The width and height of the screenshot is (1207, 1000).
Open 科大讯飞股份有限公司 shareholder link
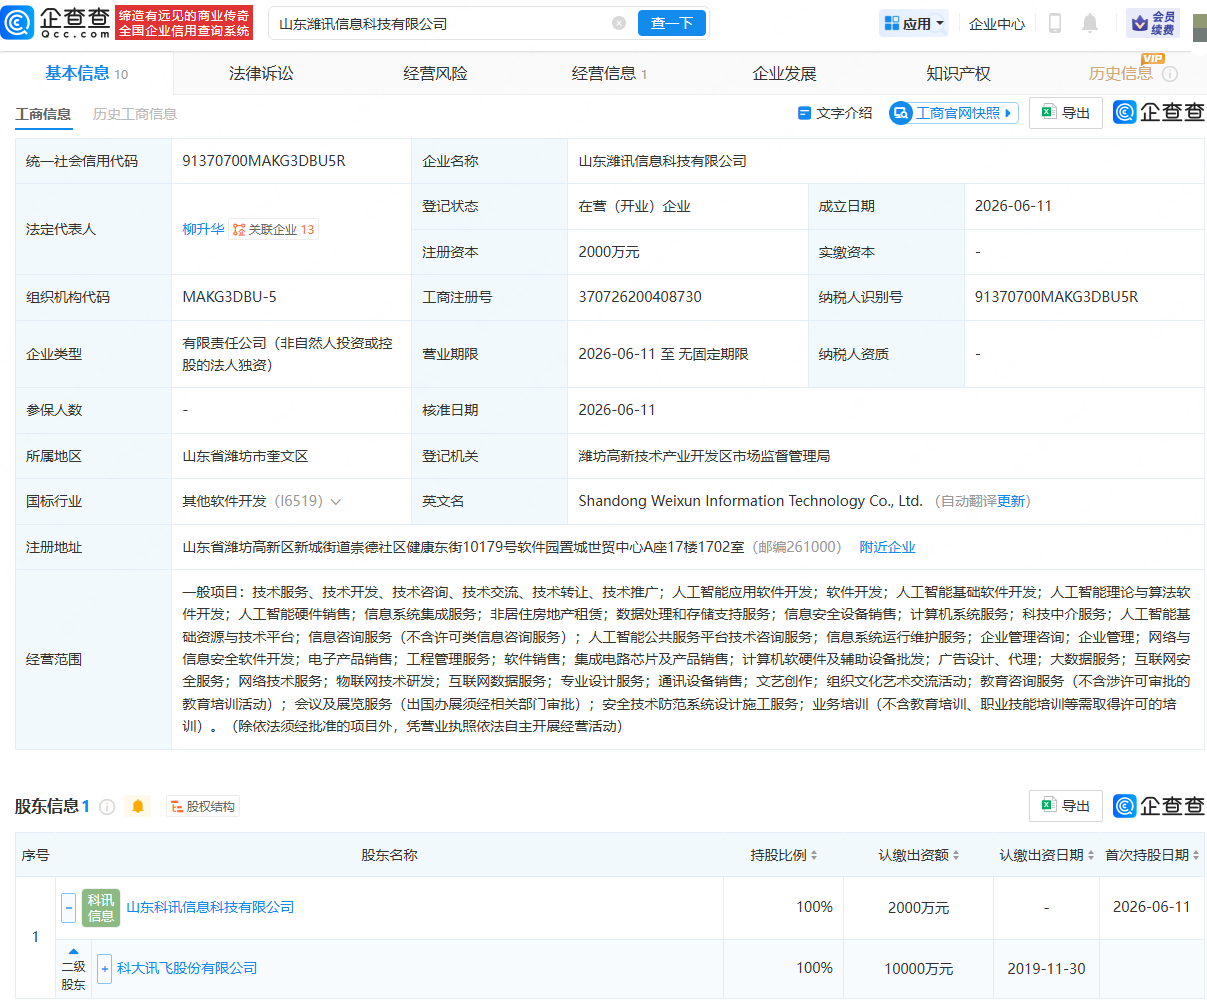tap(187, 968)
